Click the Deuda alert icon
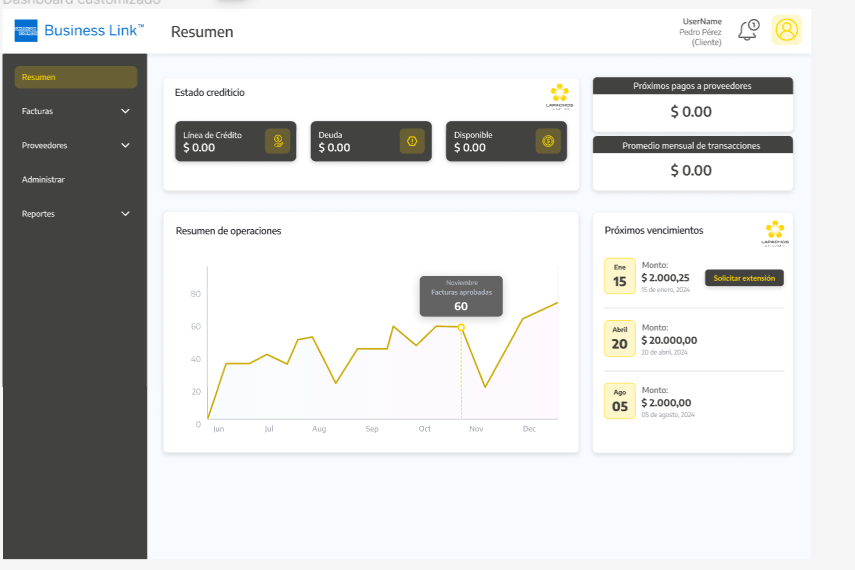 click(412, 141)
